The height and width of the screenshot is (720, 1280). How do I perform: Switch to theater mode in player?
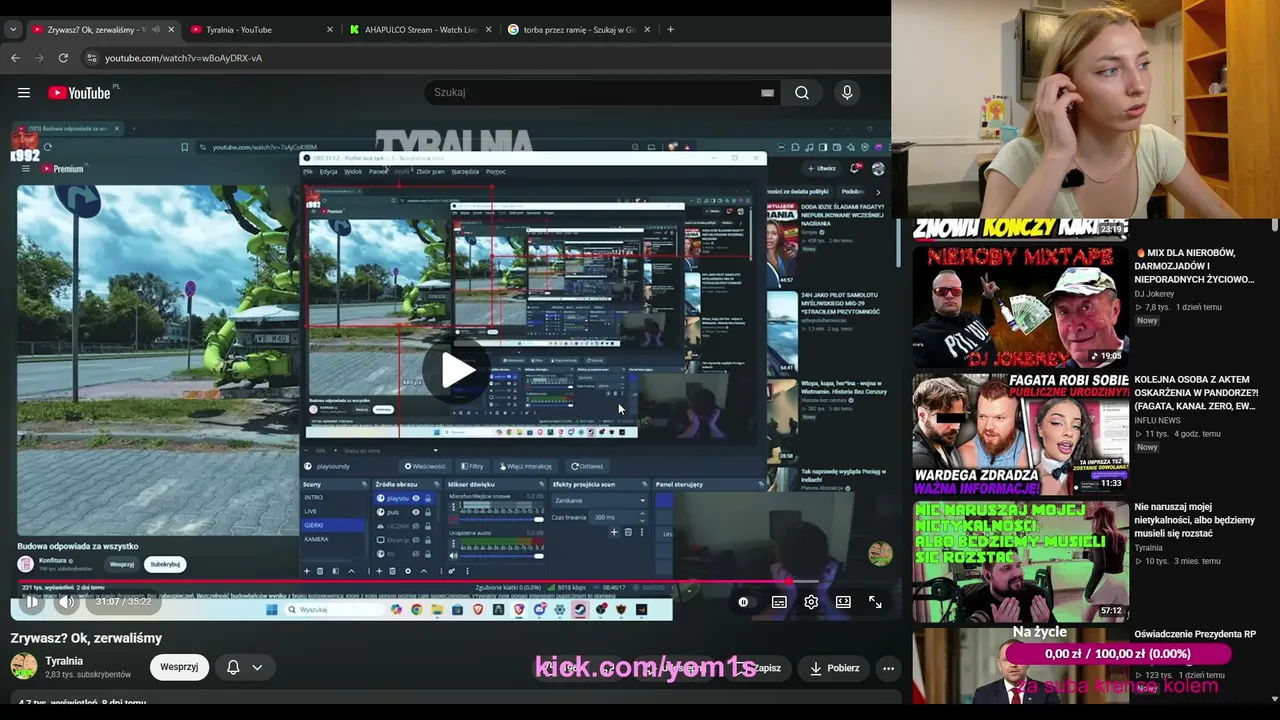pyautogui.click(x=843, y=602)
